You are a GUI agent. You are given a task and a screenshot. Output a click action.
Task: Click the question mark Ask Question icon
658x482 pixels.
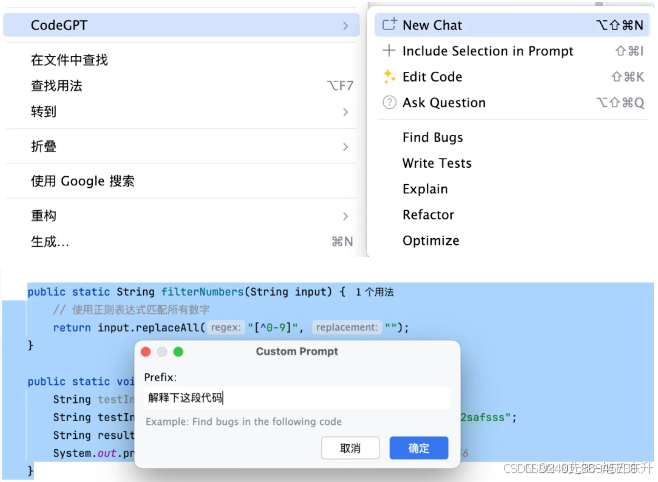tap(389, 102)
